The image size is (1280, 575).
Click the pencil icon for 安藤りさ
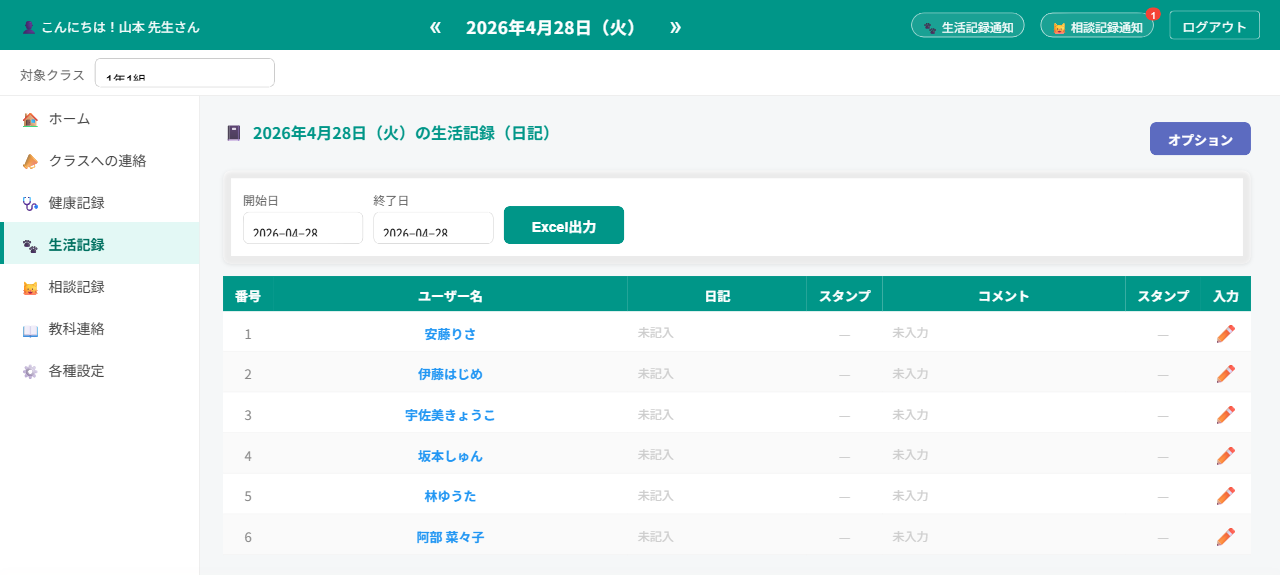point(1225,334)
